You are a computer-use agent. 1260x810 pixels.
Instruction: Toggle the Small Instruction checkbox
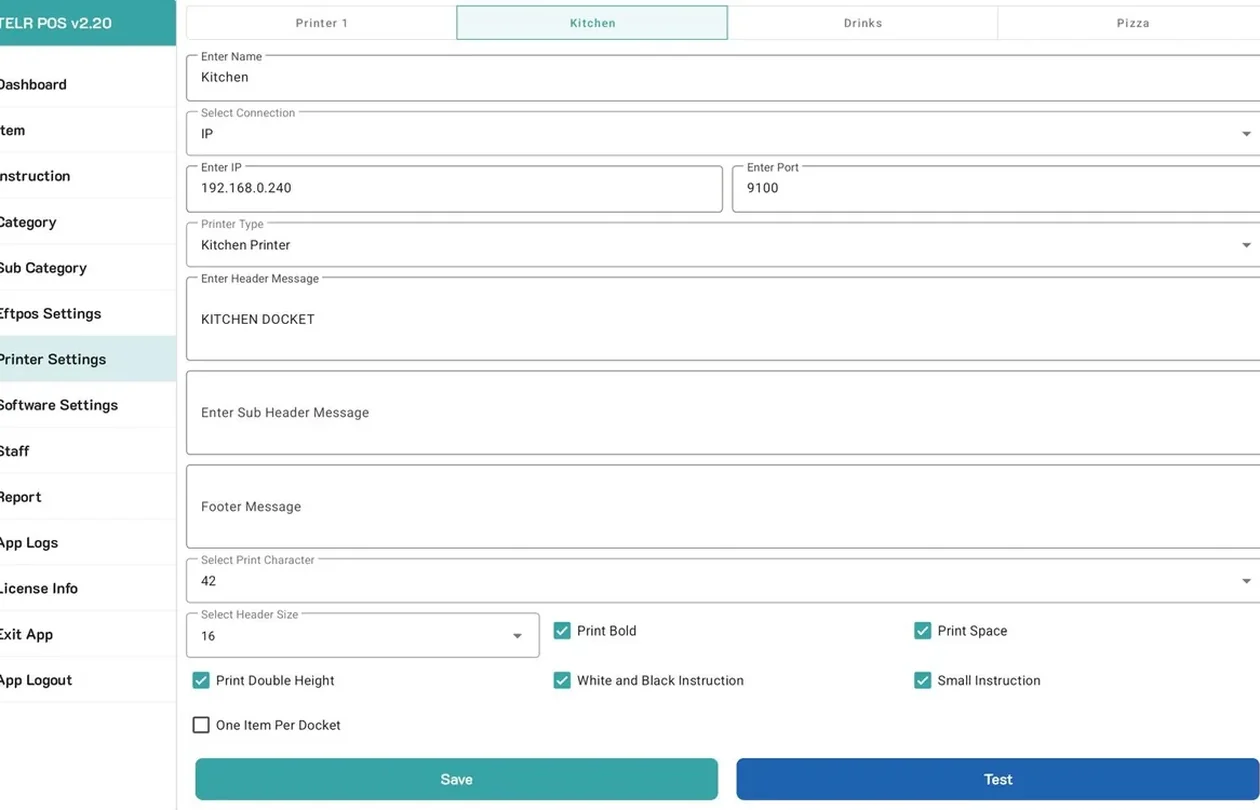[923, 681]
